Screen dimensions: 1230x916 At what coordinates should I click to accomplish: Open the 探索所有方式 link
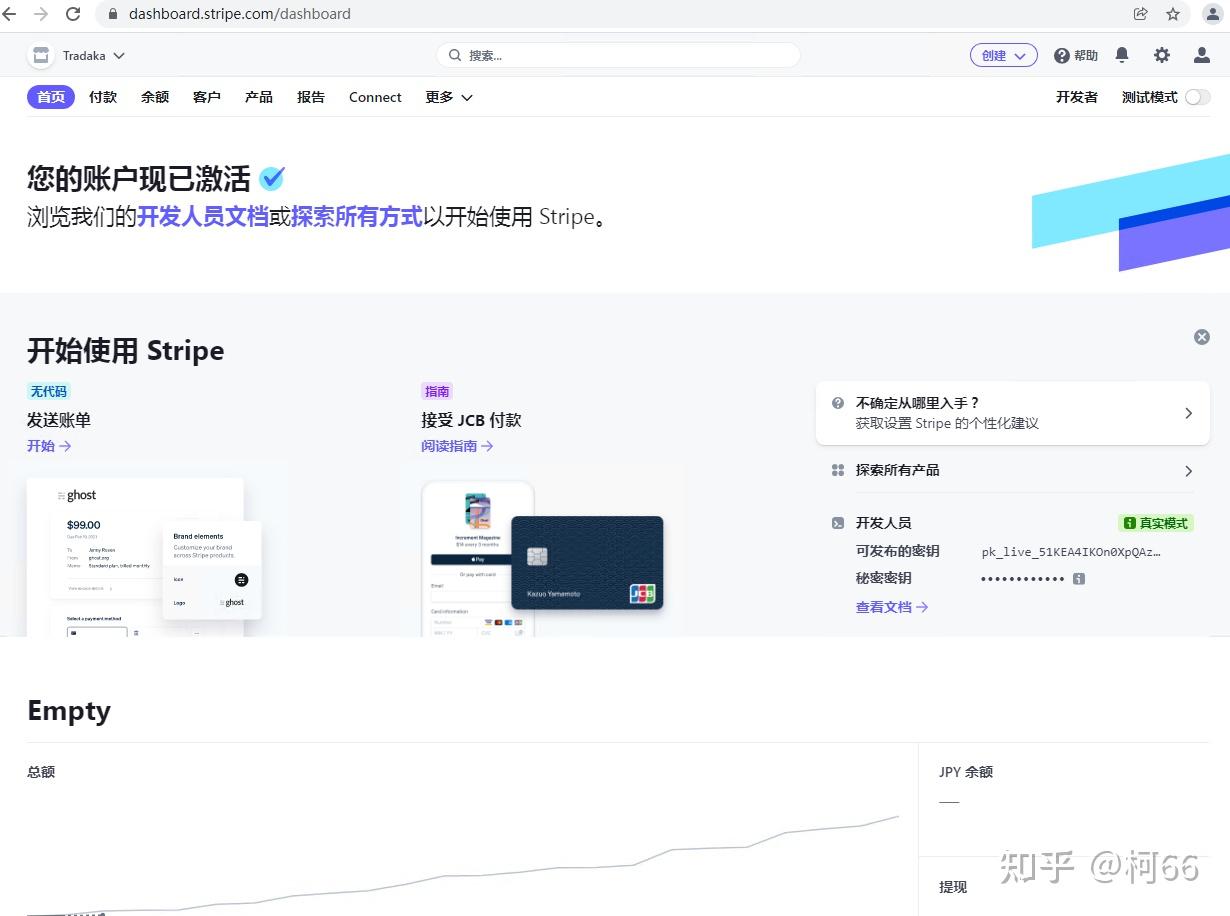click(x=357, y=216)
